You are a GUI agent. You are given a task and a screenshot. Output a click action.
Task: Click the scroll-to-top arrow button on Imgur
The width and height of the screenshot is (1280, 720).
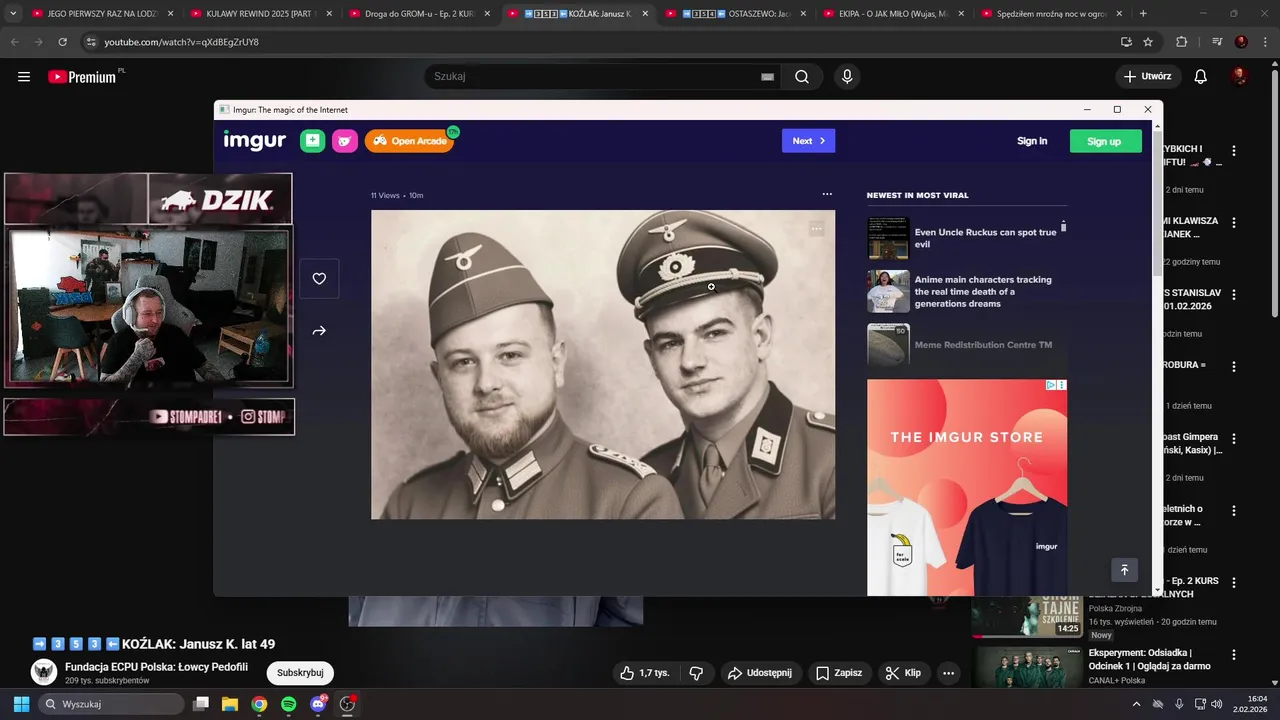(1124, 570)
